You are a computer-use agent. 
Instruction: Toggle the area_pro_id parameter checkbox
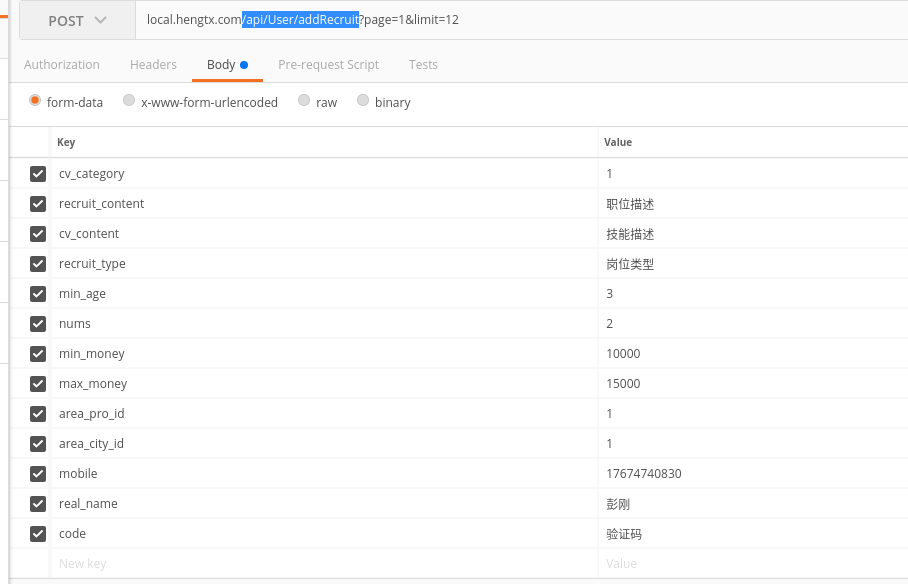click(x=38, y=414)
